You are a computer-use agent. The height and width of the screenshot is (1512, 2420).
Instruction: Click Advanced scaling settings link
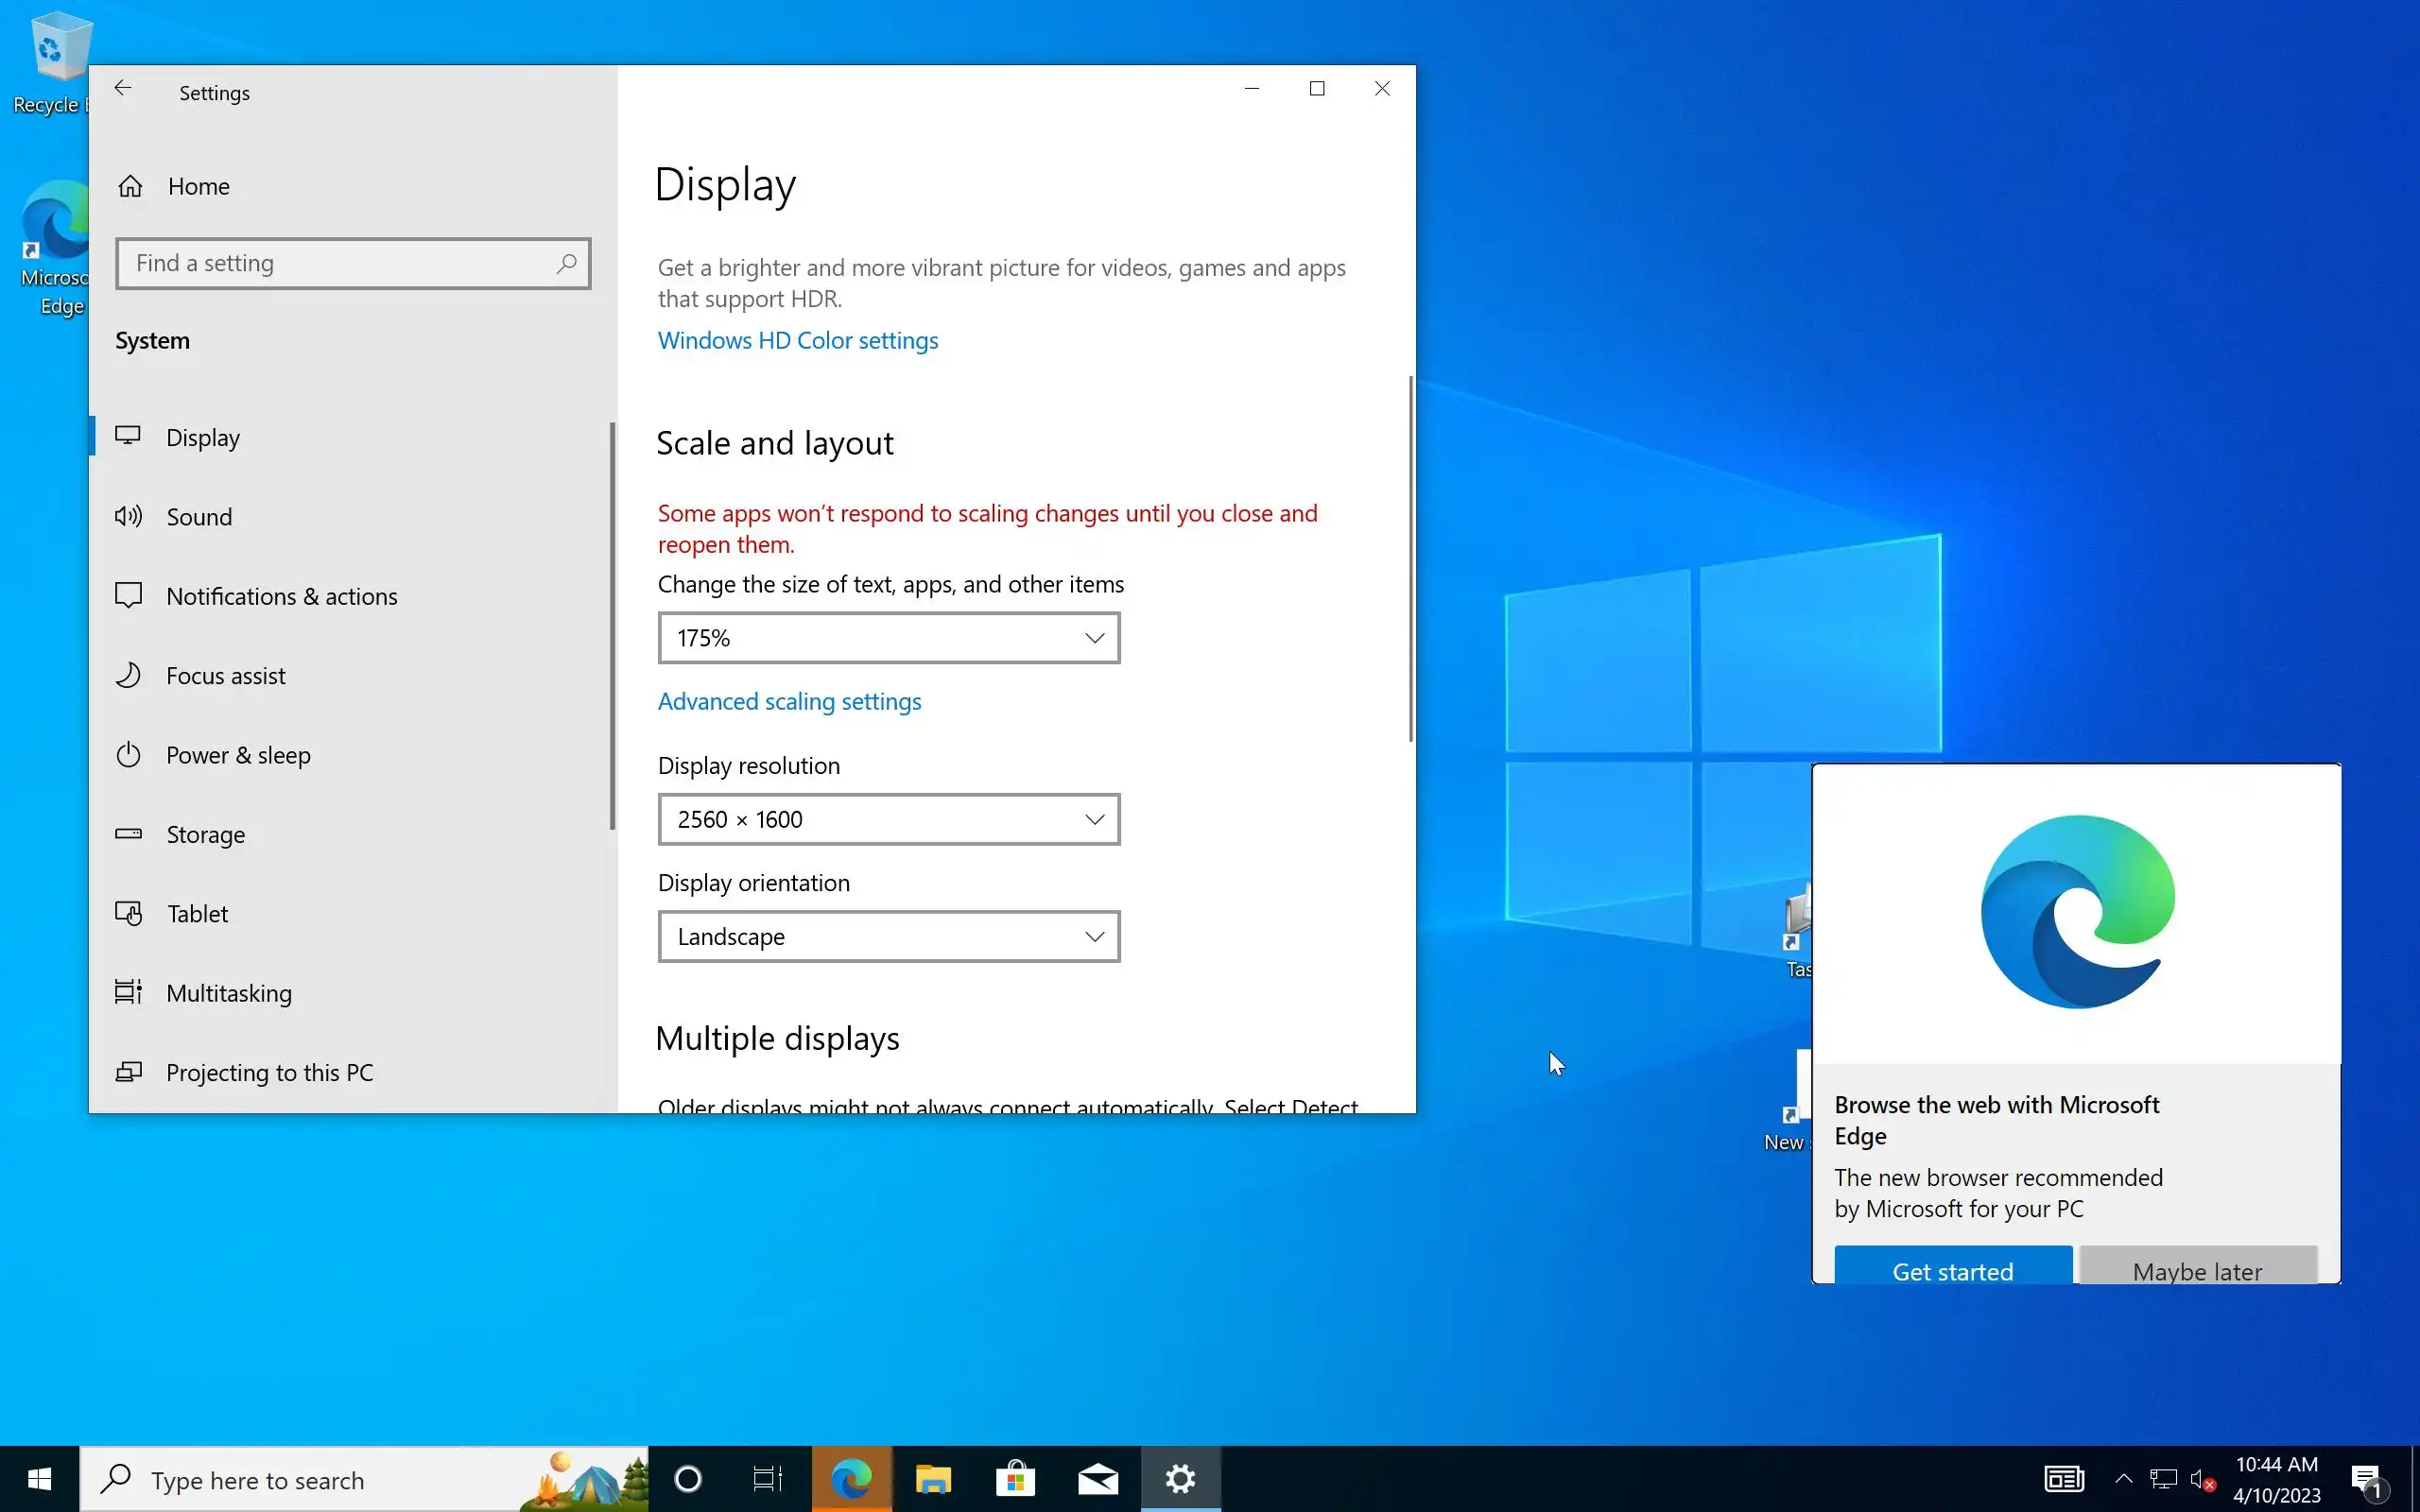pyautogui.click(x=789, y=701)
